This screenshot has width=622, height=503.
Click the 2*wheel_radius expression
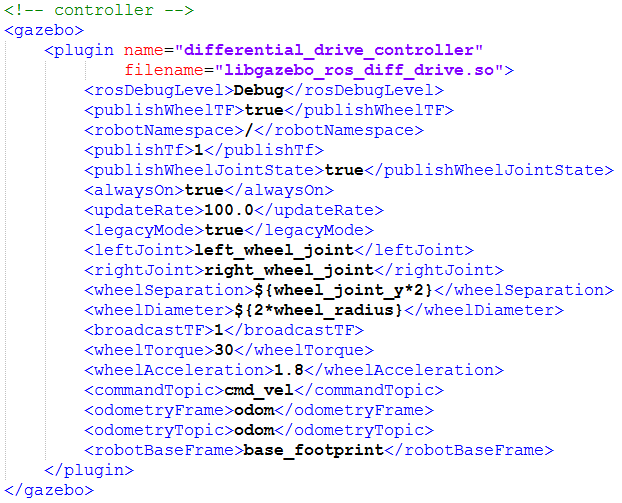point(319,310)
